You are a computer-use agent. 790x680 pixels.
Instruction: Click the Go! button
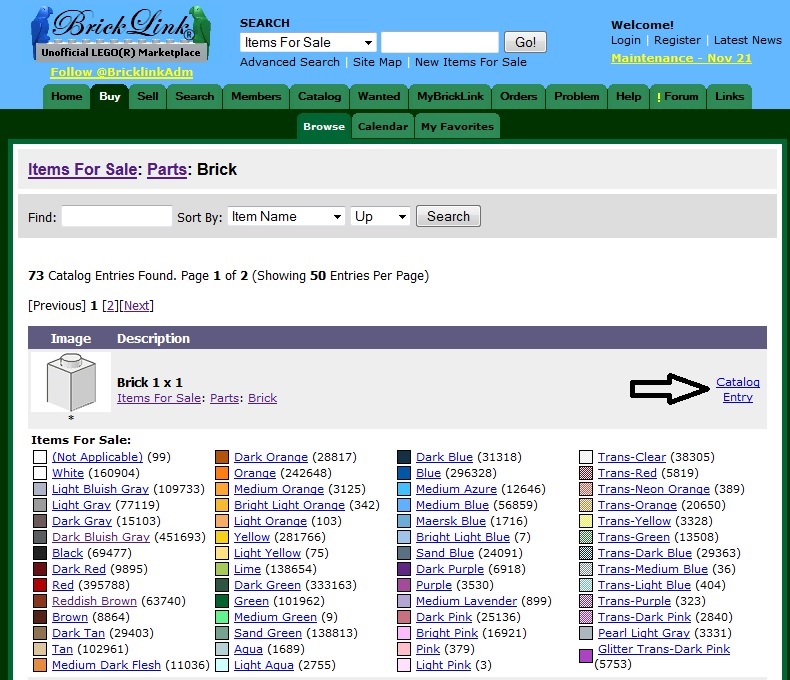point(525,42)
